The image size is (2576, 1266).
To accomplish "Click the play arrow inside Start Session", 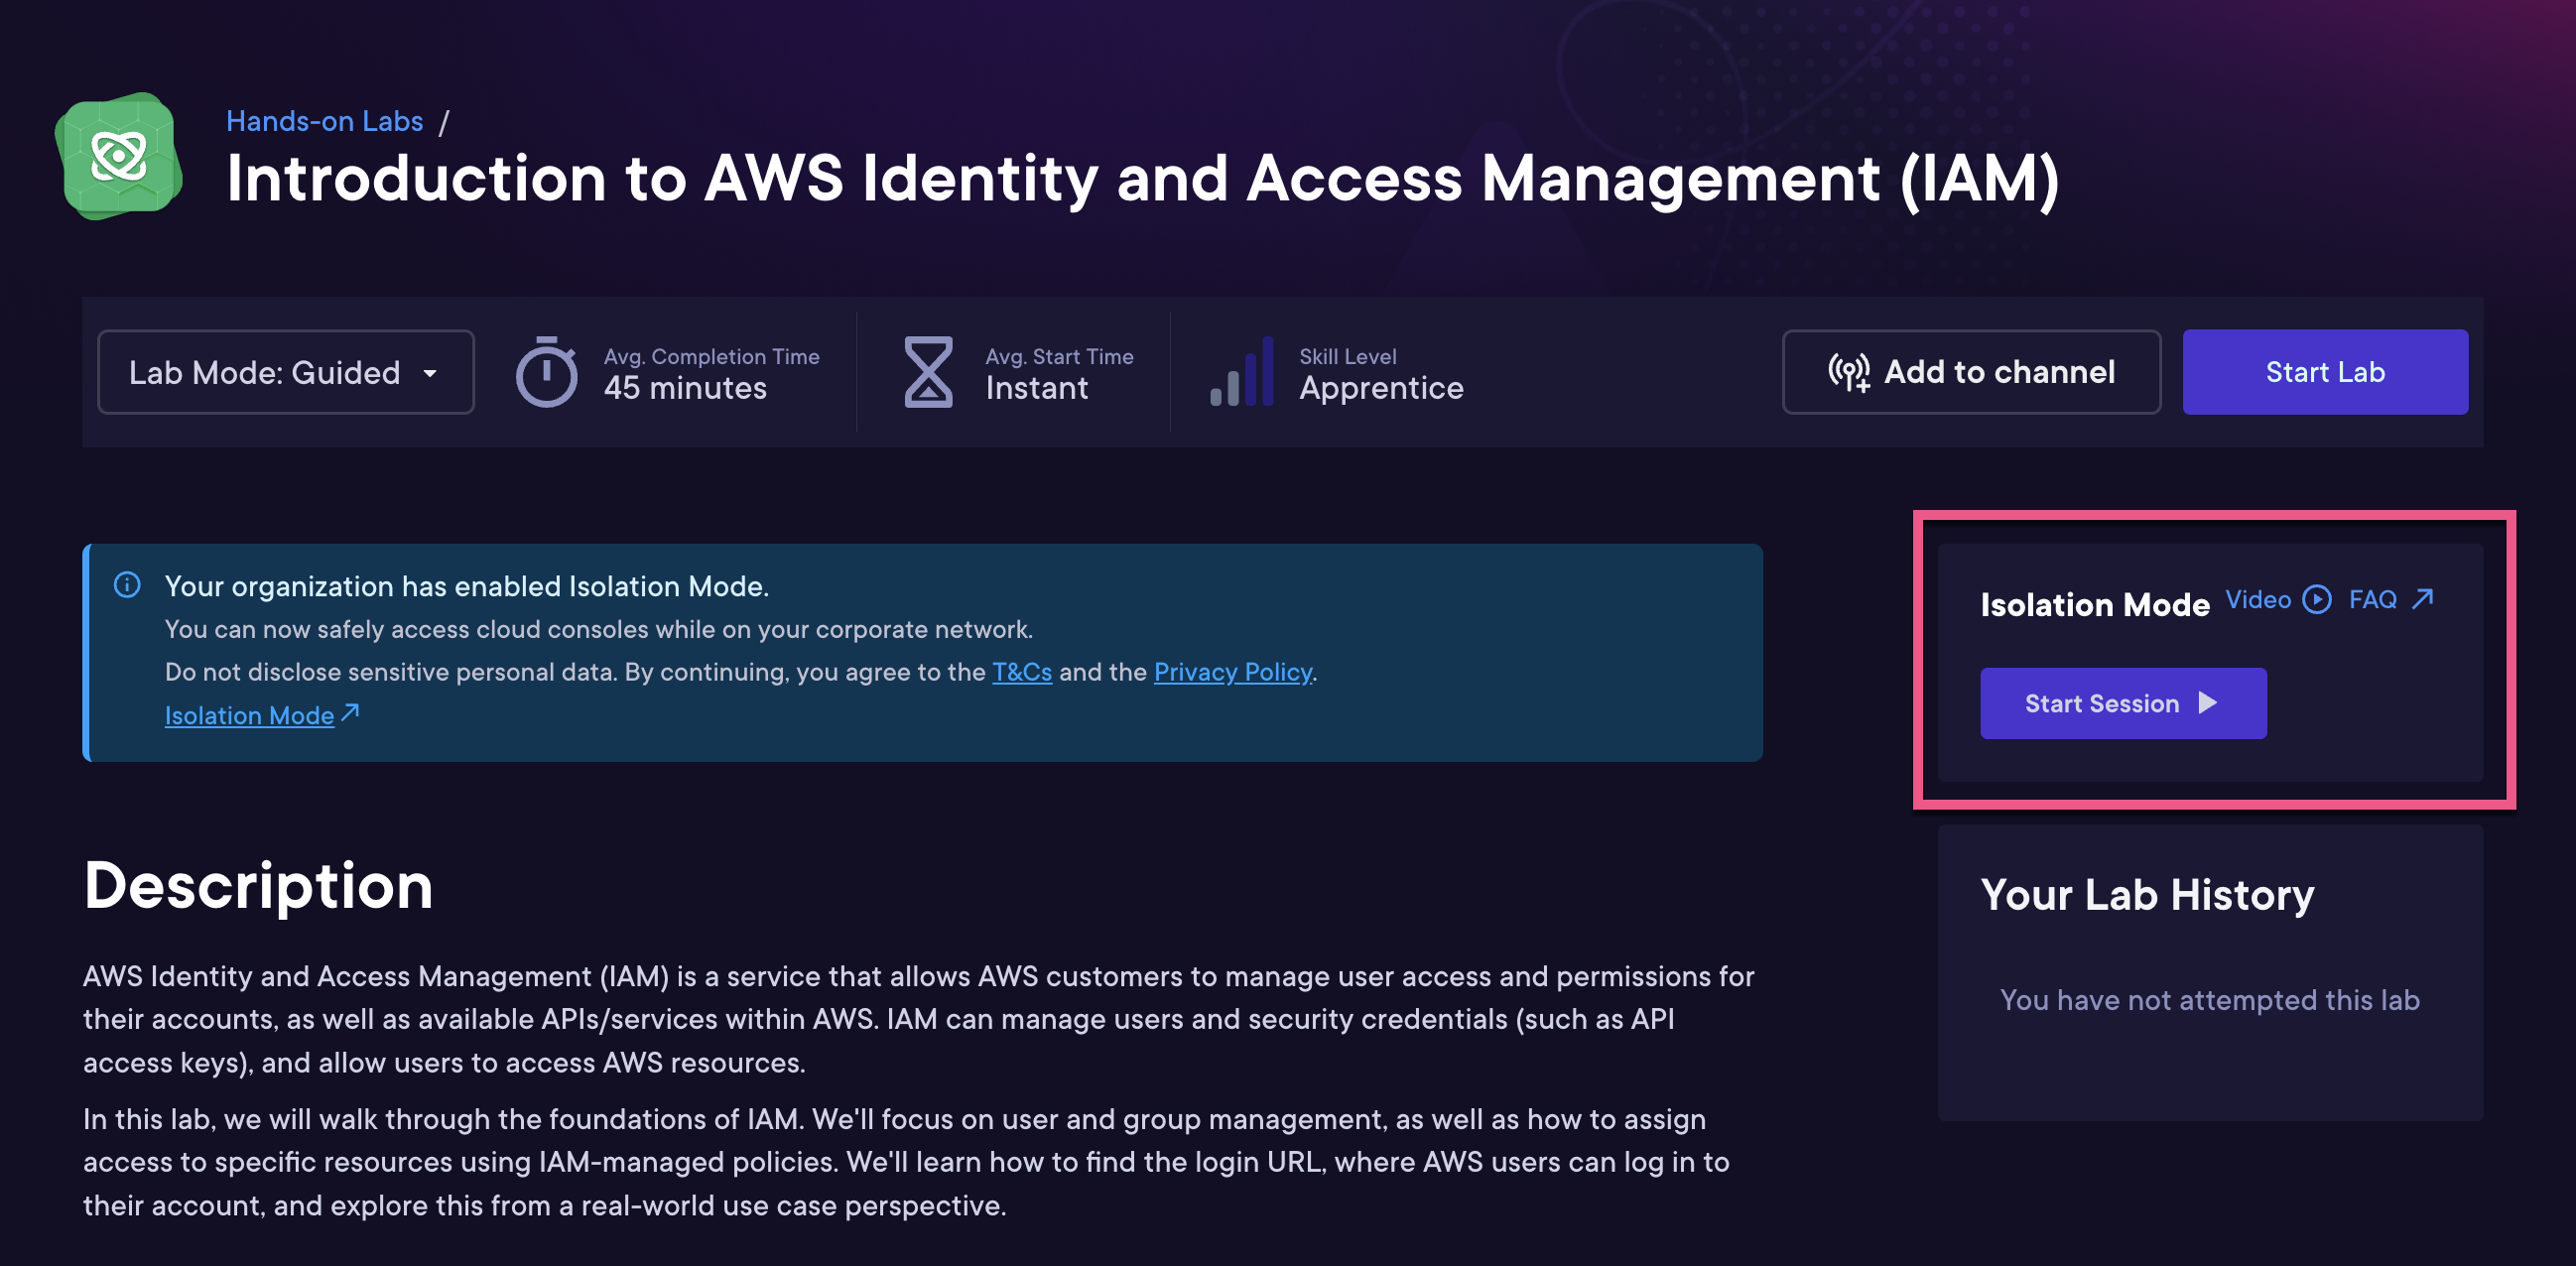I will pos(2208,703).
